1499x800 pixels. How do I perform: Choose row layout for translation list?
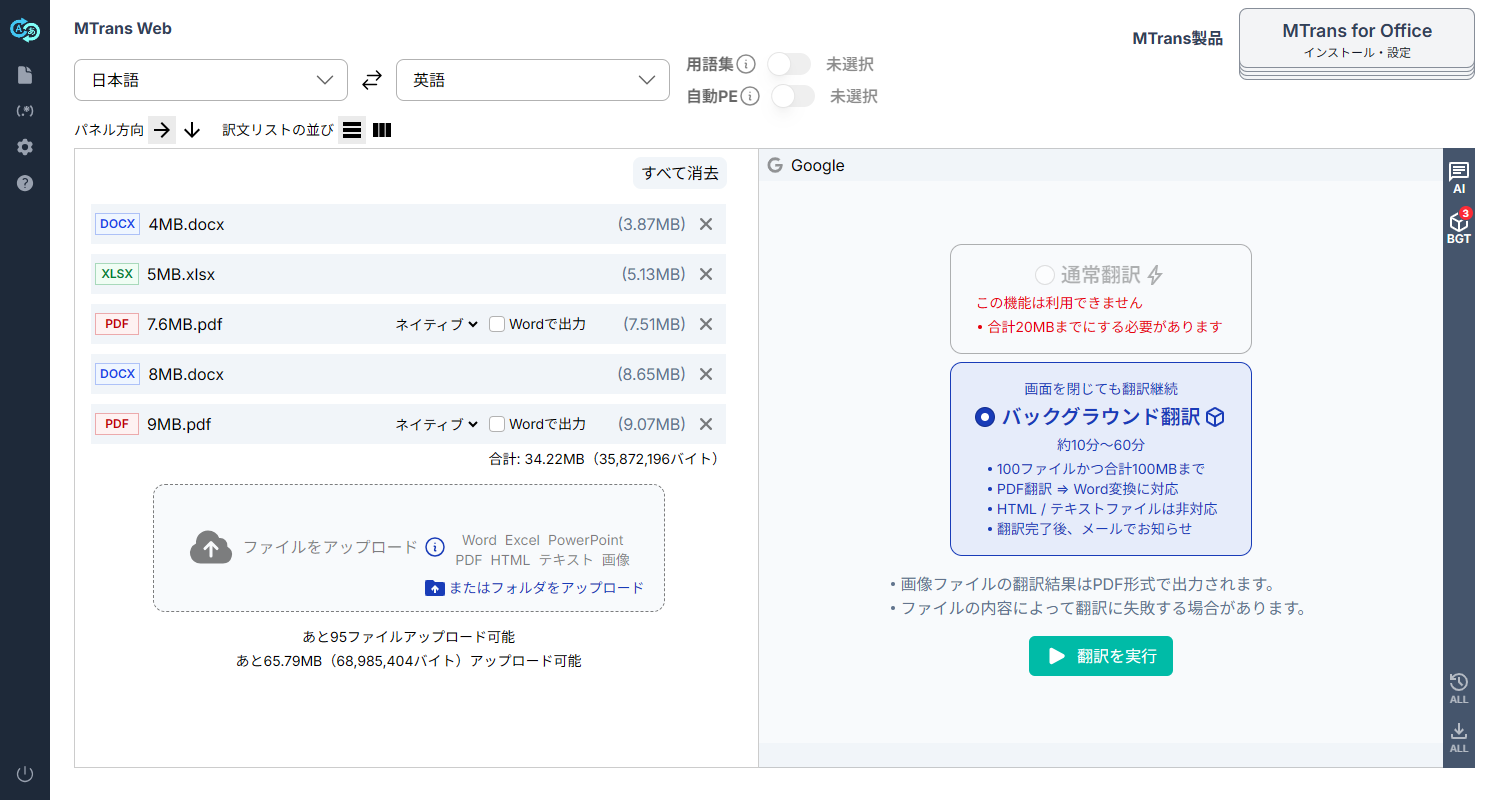352,130
